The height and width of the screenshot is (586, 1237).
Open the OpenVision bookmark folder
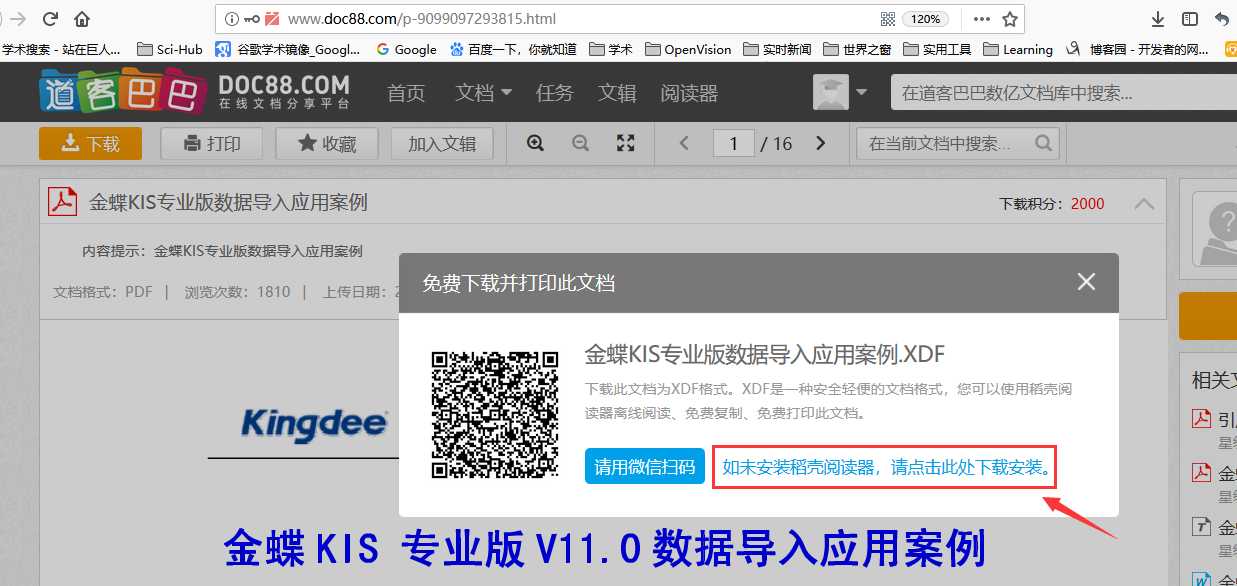[x=688, y=49]
